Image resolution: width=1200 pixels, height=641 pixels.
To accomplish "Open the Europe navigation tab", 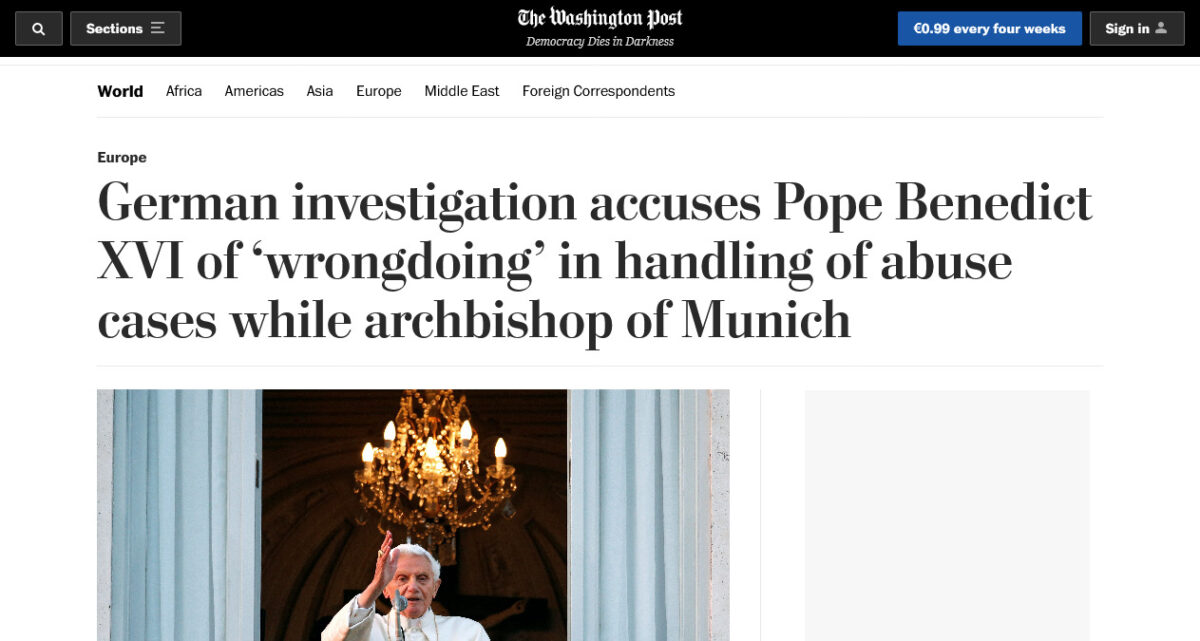I will (379, 91).
